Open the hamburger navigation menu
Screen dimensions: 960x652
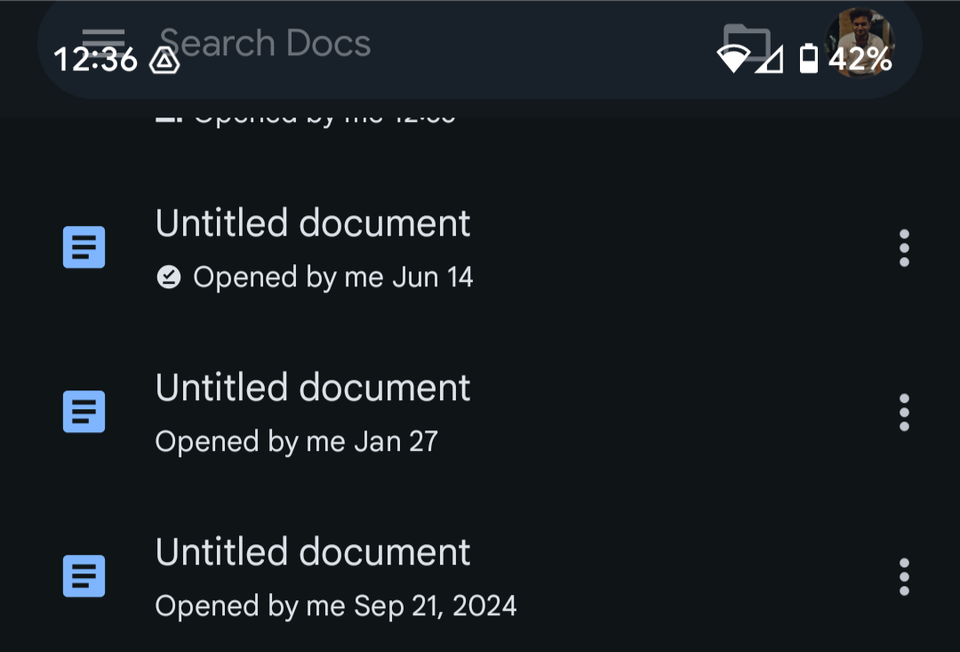click(103, 40)
